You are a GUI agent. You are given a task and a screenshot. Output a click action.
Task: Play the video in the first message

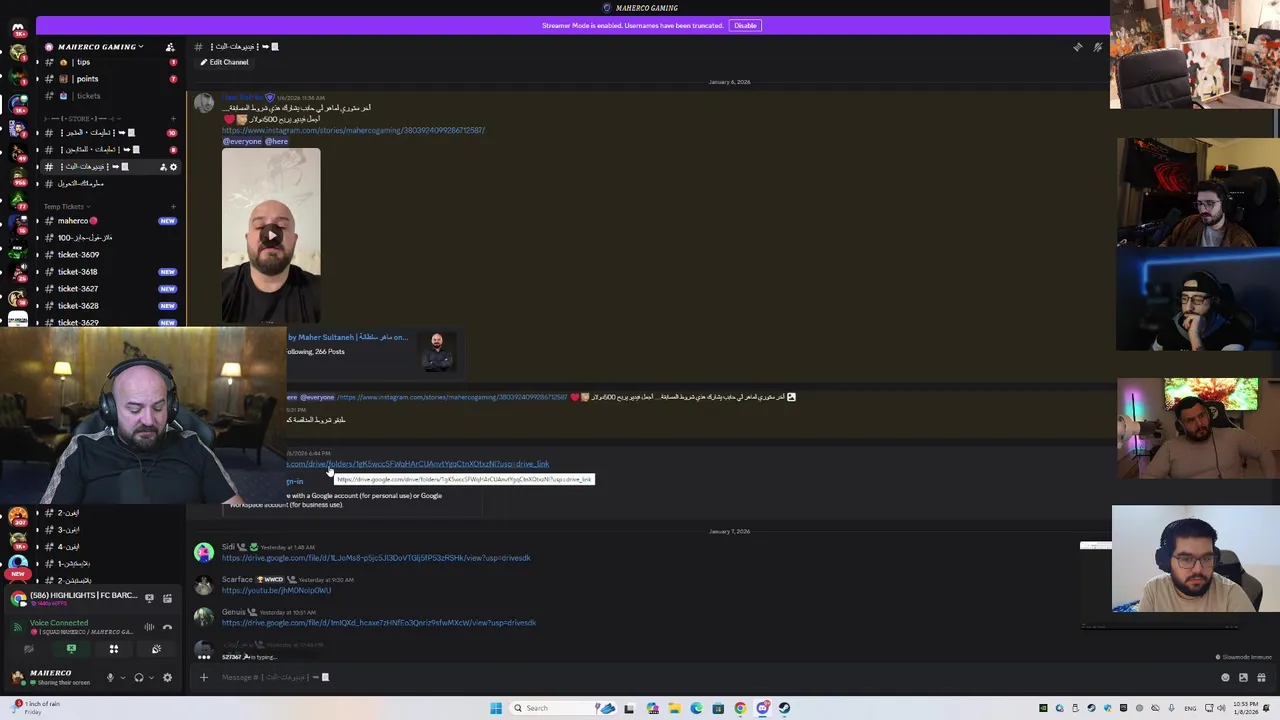(271, 236)
